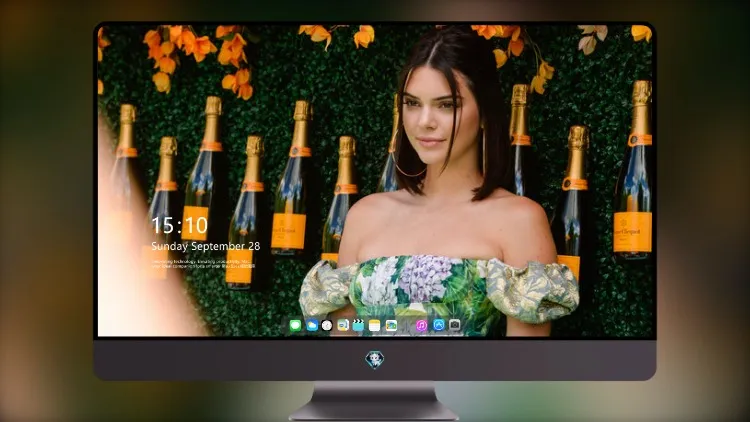Screen dimensions: 750x422
Task: Click the Sunday September 28 date text
Action: click(x=206, y=246)
